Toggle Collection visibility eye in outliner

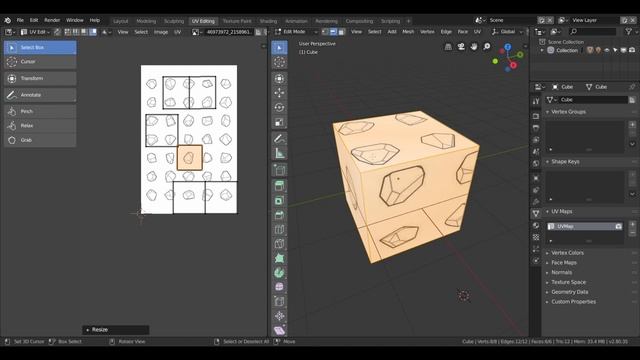point(607,50)
